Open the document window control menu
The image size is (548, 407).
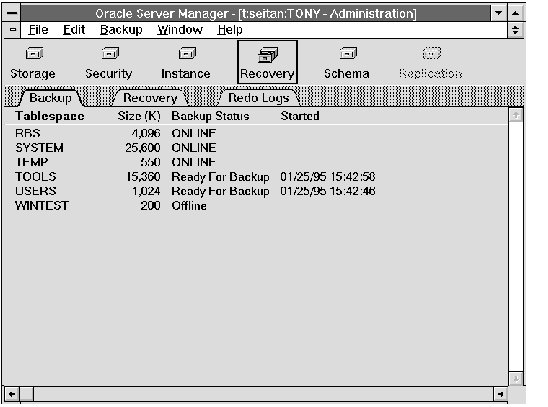13,30
